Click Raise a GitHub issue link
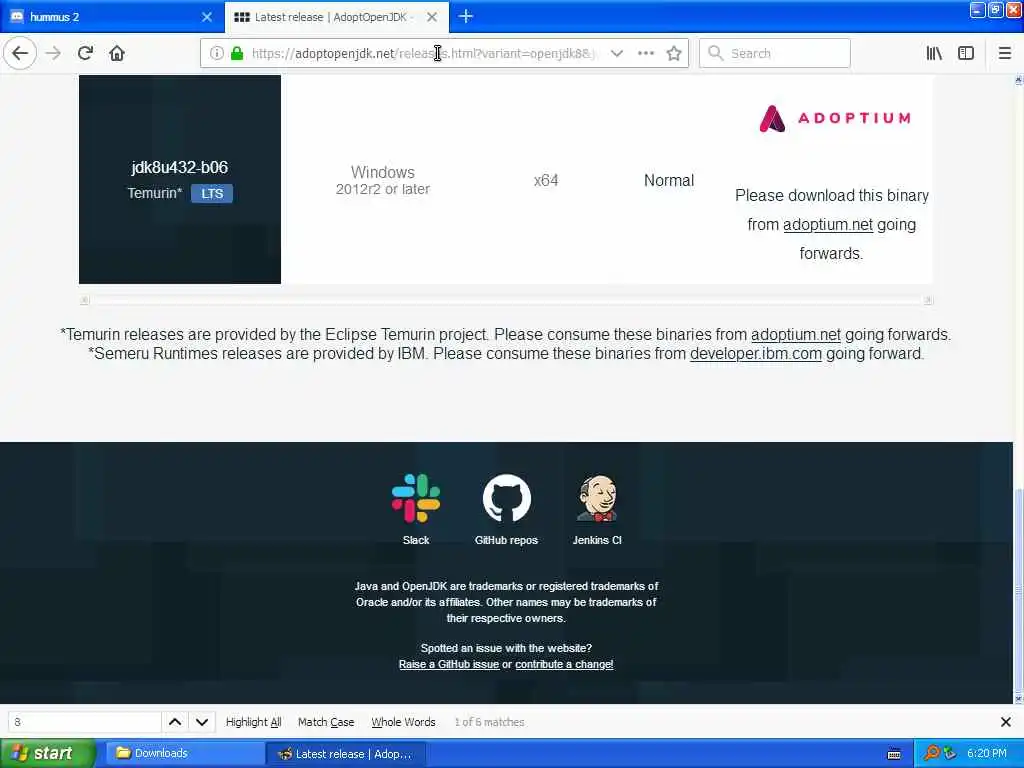This screenshot has width=1024, height=768. click(449, 664)
